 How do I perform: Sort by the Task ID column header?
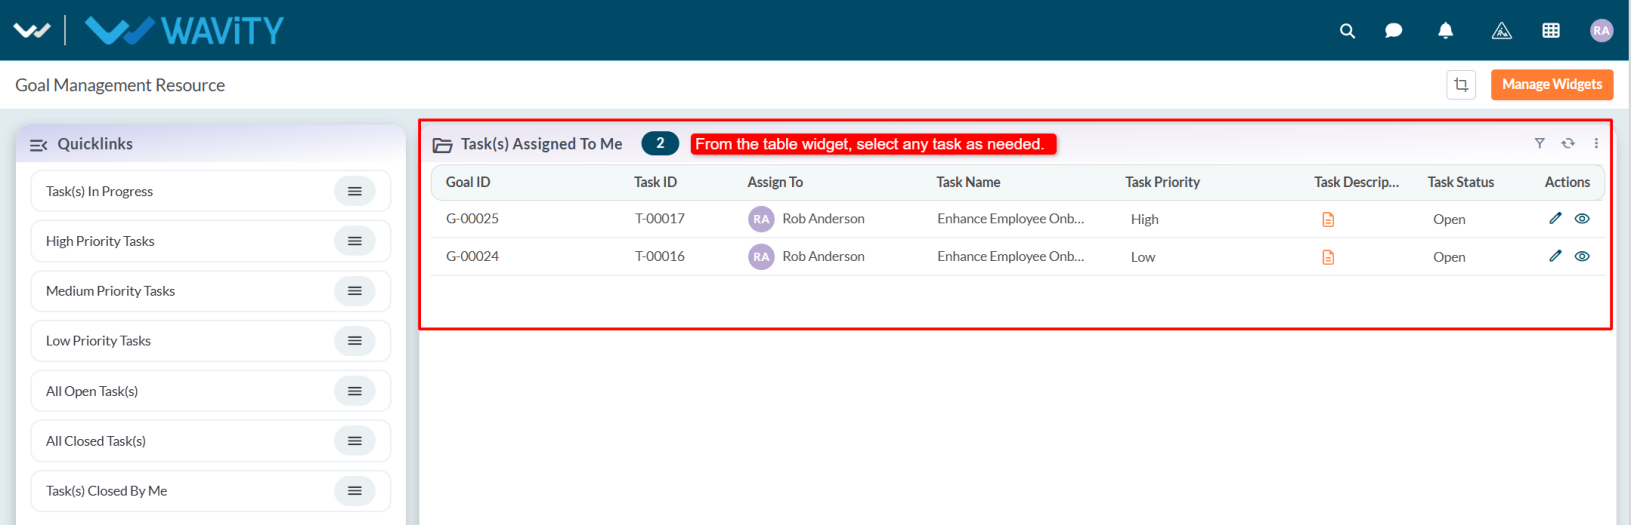coord(655,182)
